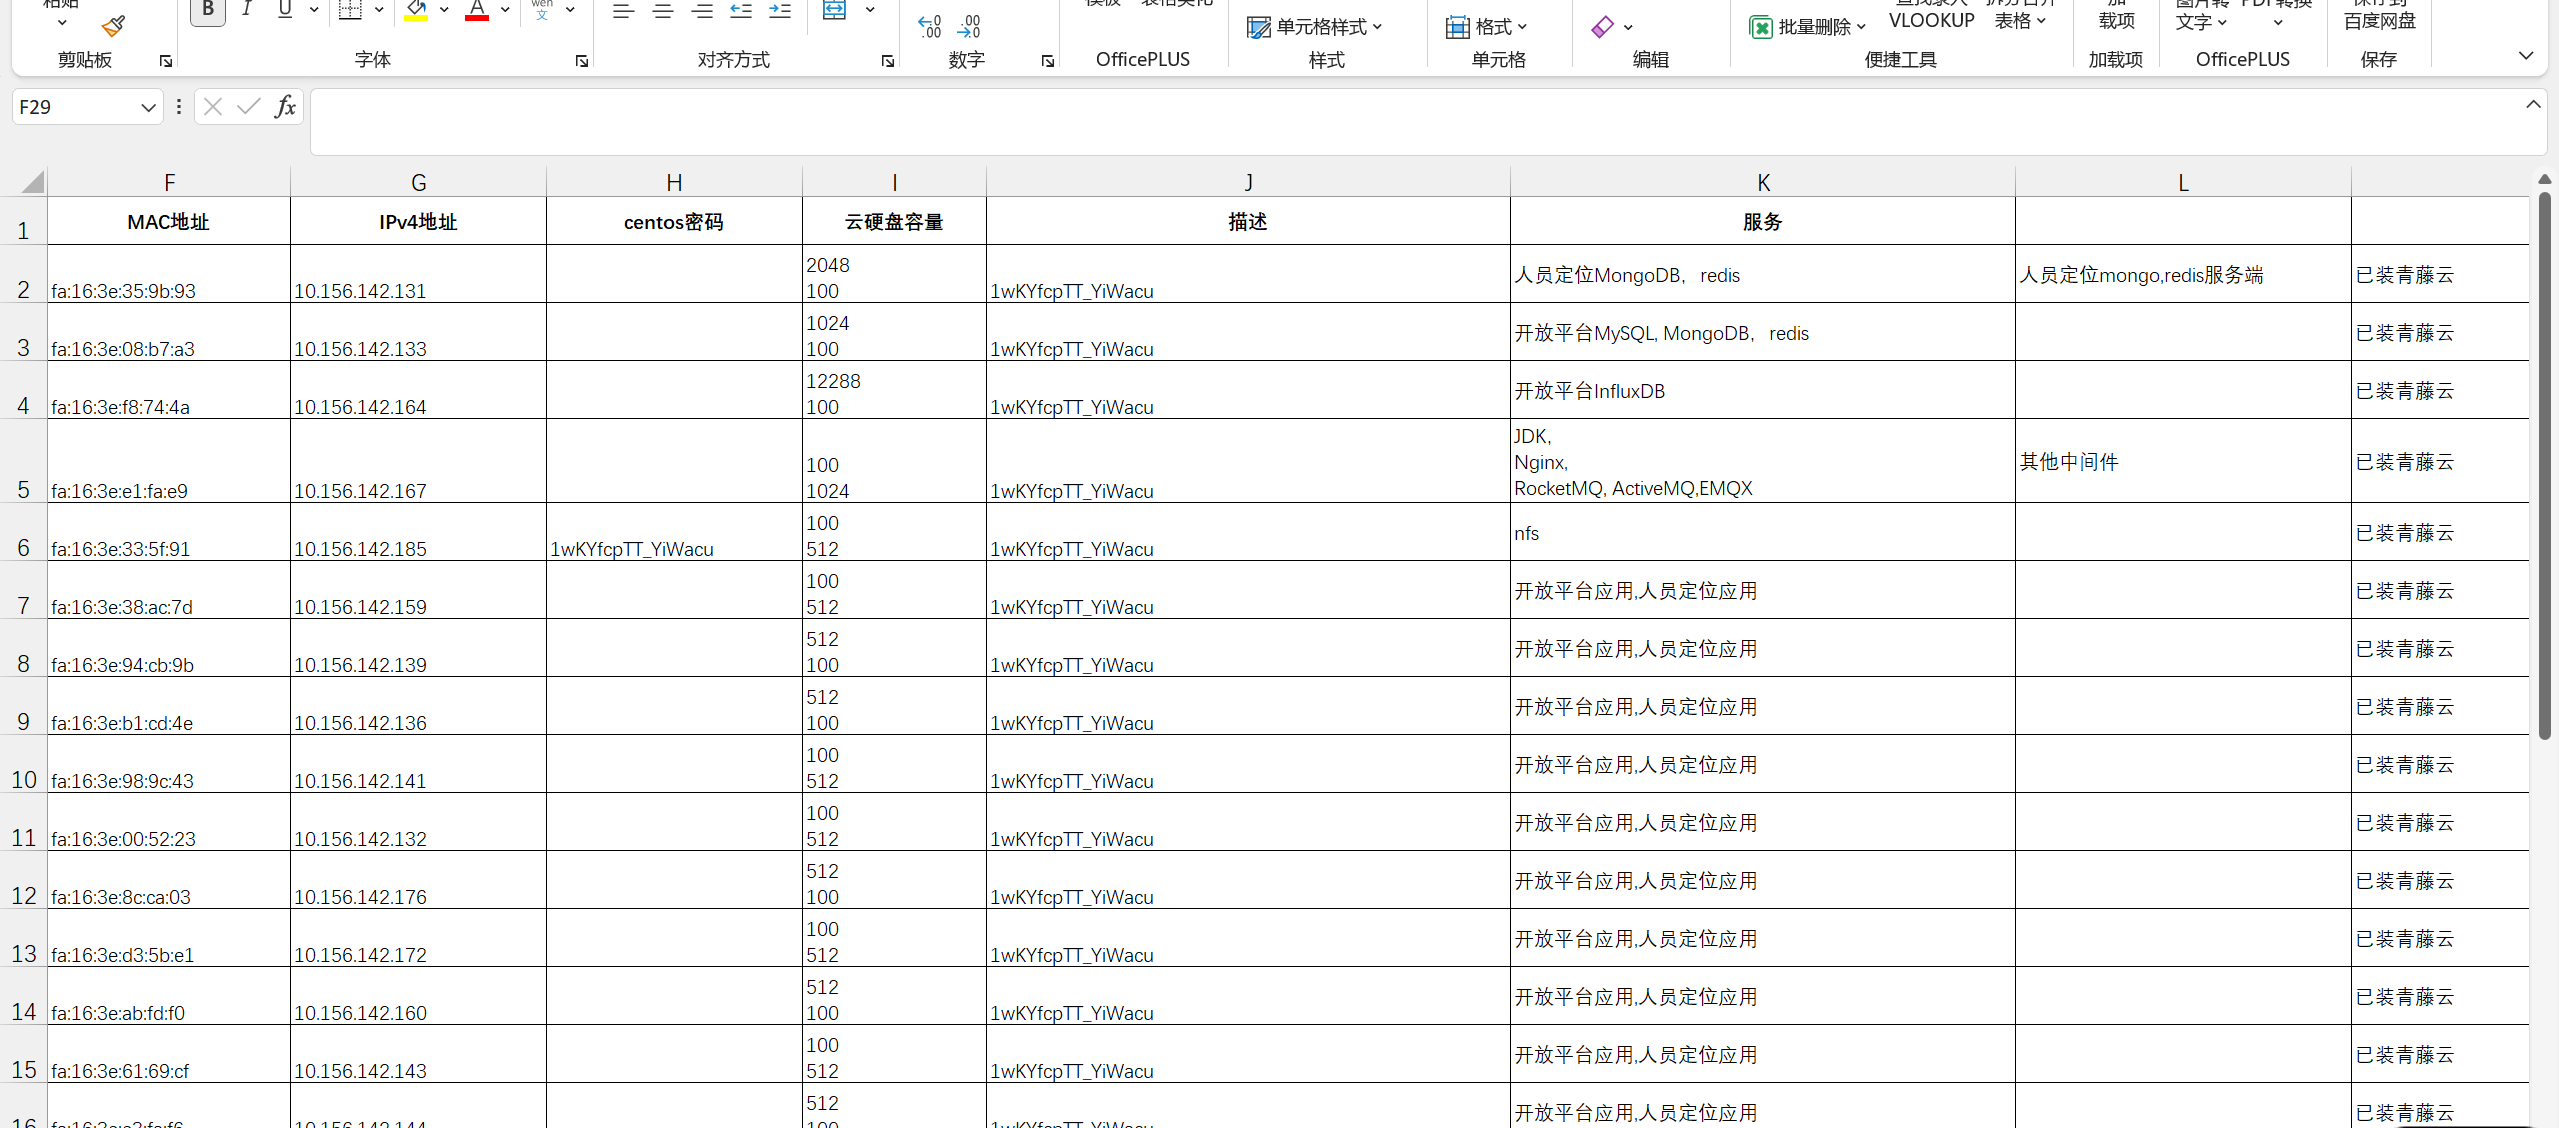Click the scroll up arrow
The image size is (2559, 1128).
click(2544, 179)
